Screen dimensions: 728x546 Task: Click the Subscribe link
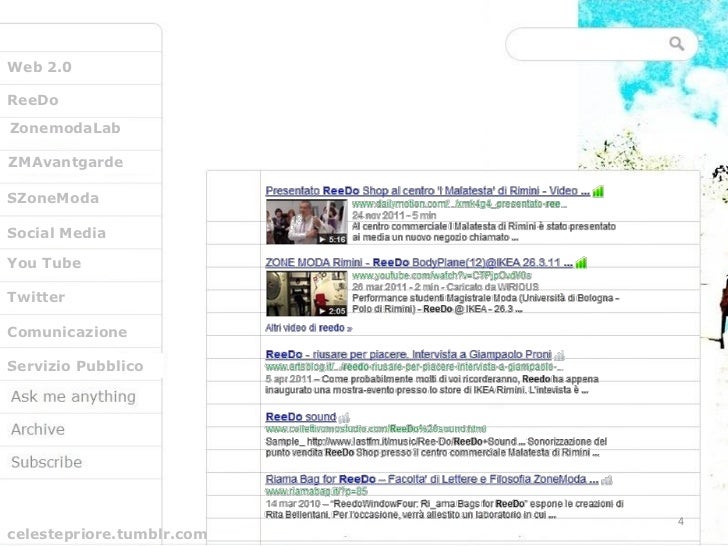46,462
